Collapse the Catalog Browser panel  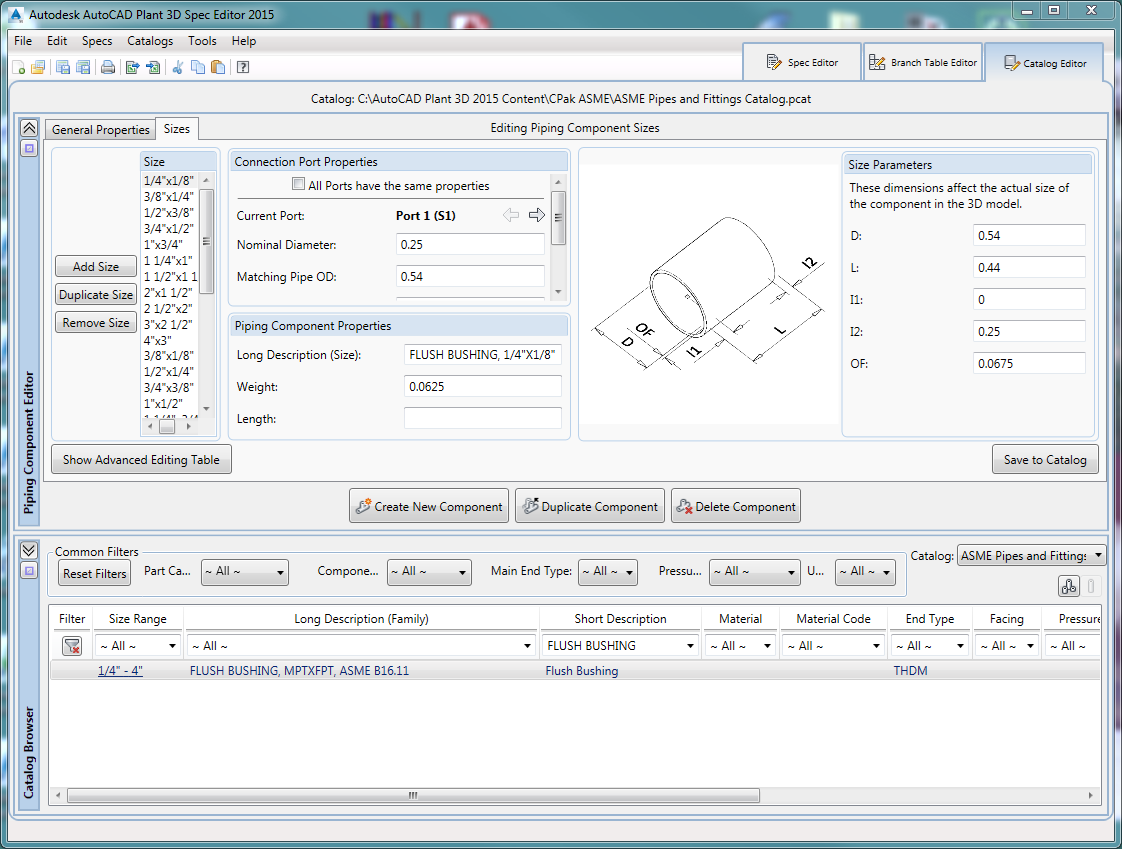pyautogui.click(x=29, y=550)
